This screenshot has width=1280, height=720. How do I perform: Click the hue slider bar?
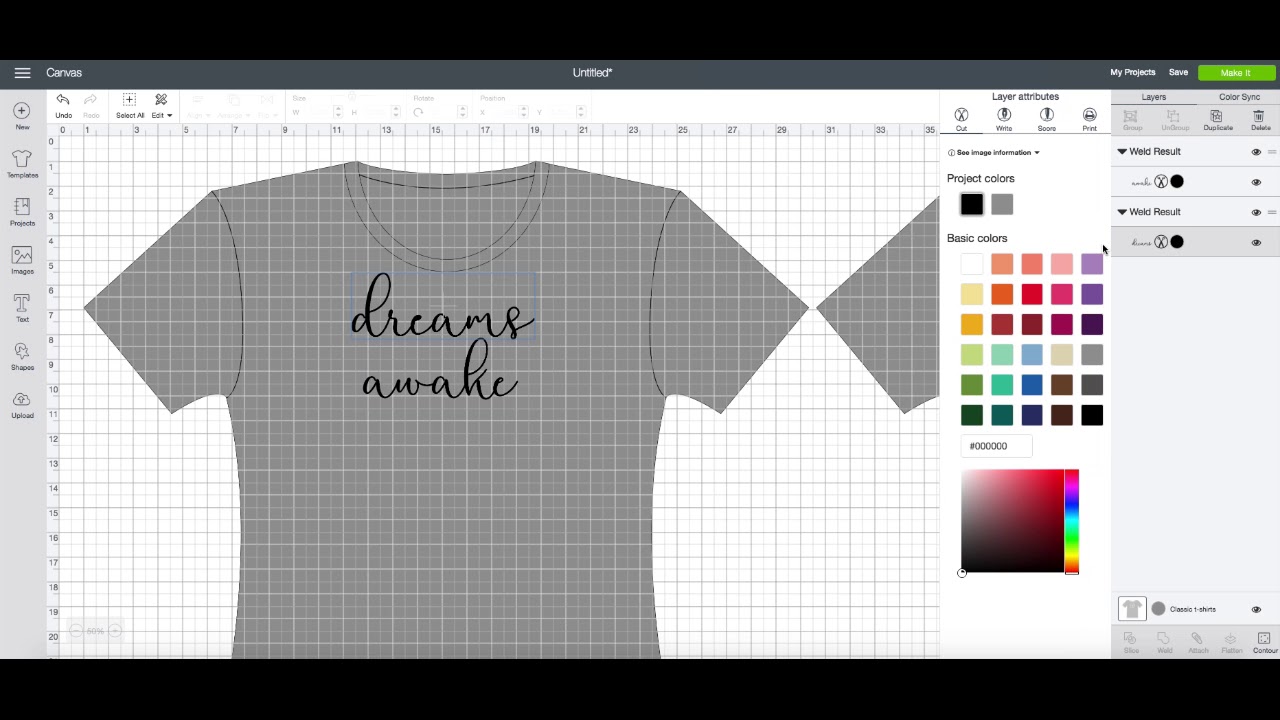click(x=1071, y=521)
